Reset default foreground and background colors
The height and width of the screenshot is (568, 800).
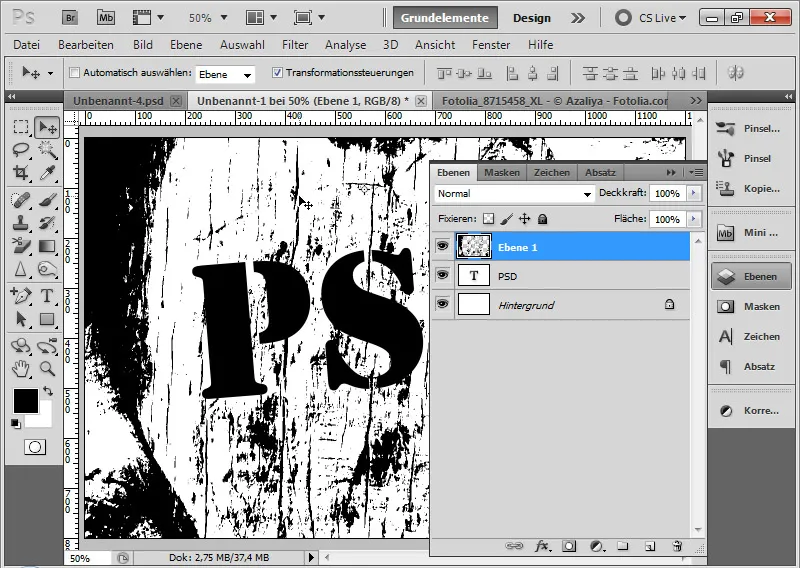click(16, 424)
